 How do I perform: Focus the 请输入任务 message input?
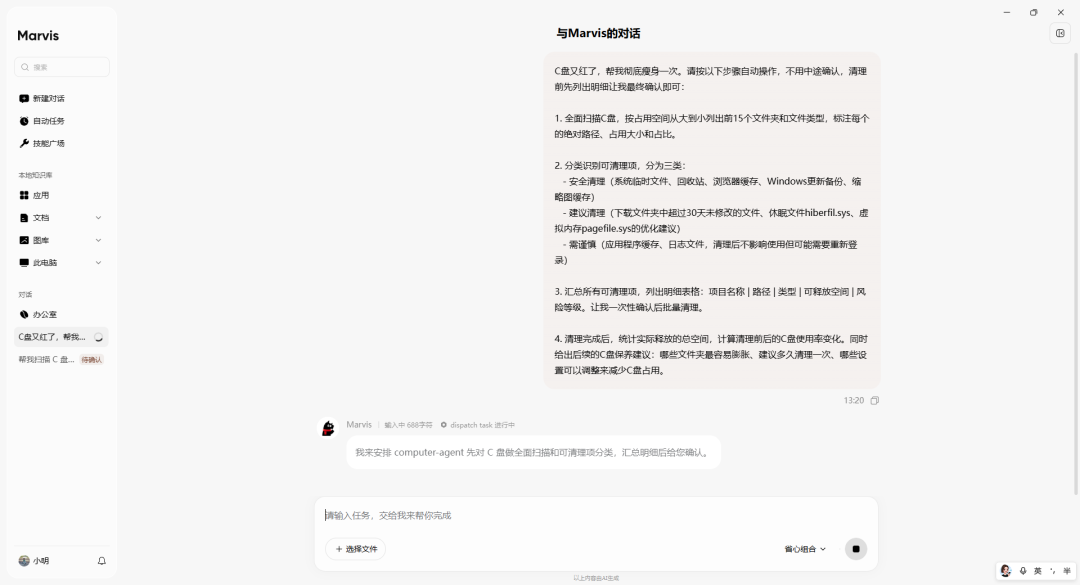[x=596, y=515]
